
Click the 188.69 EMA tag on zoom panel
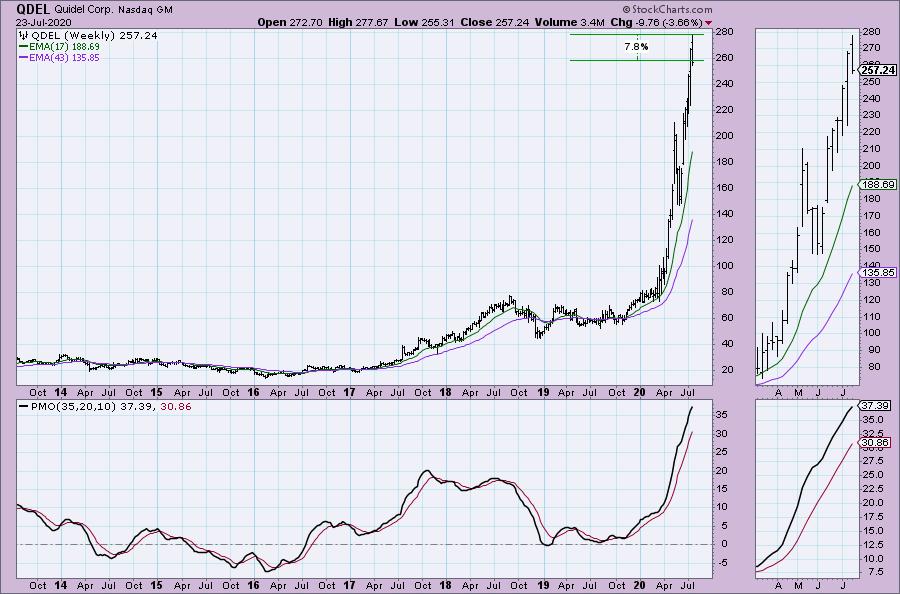click(878, 184)
